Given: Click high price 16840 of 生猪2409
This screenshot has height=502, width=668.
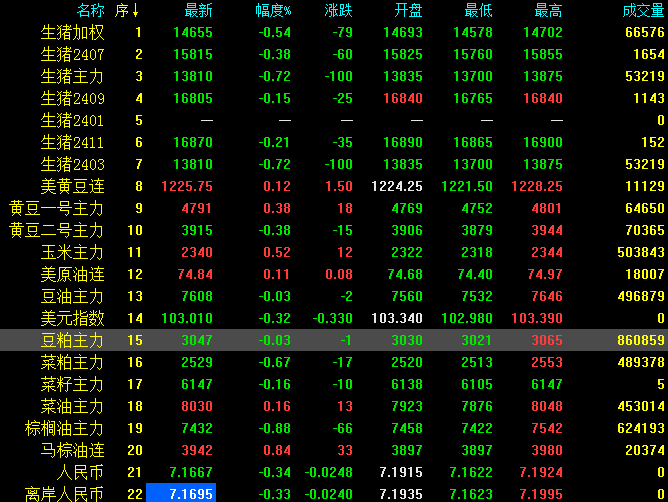Looking at the screenshot, I should click(x=543, y=98).
